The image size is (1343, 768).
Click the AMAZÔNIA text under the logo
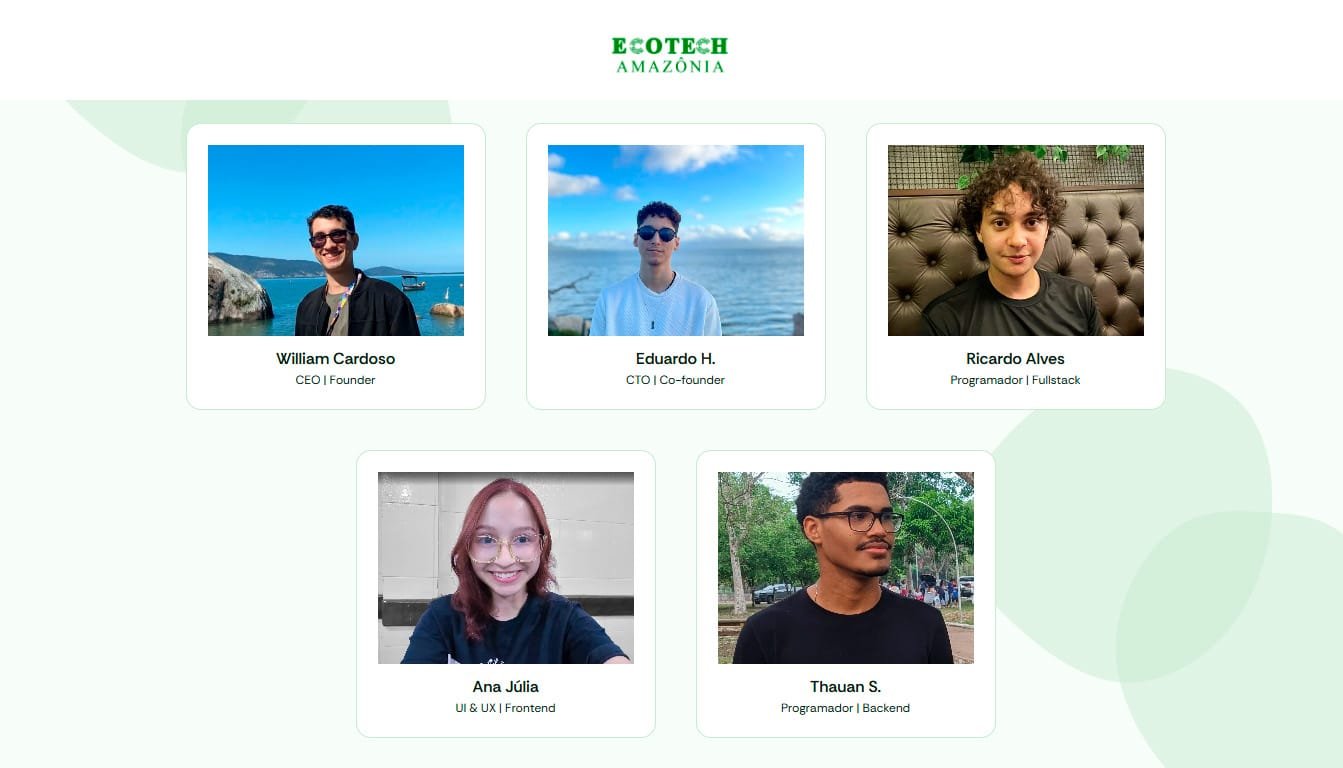pyautogui.click(x=670, y=66)
